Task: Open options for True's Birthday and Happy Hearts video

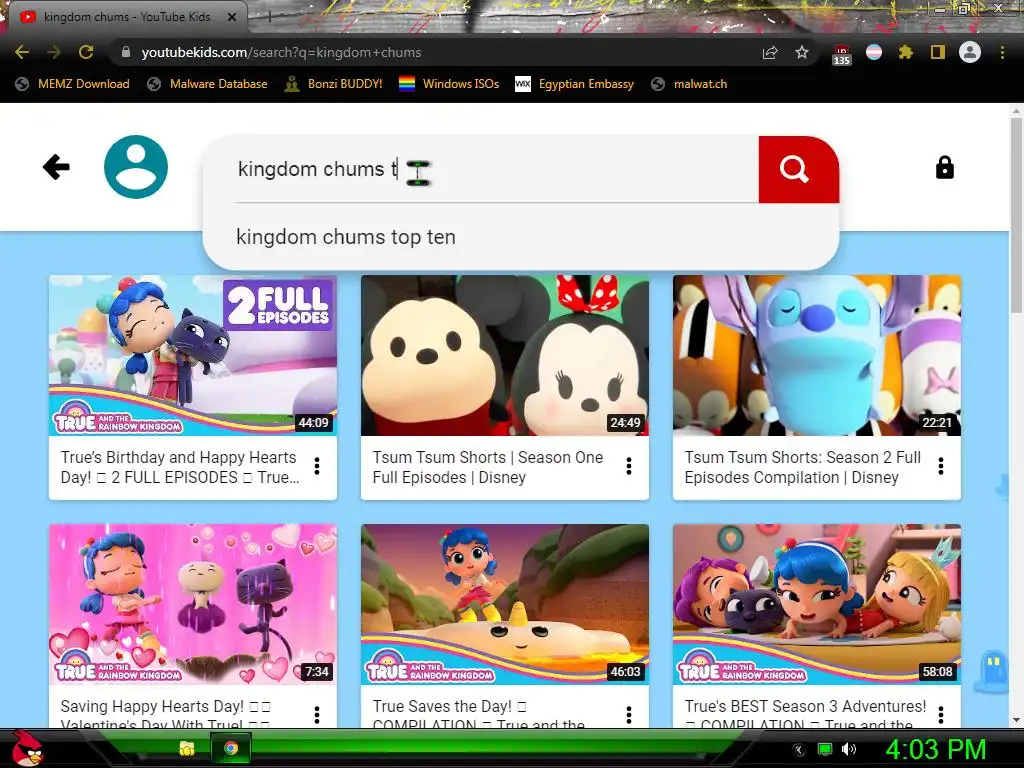Action: coord(317,466)
